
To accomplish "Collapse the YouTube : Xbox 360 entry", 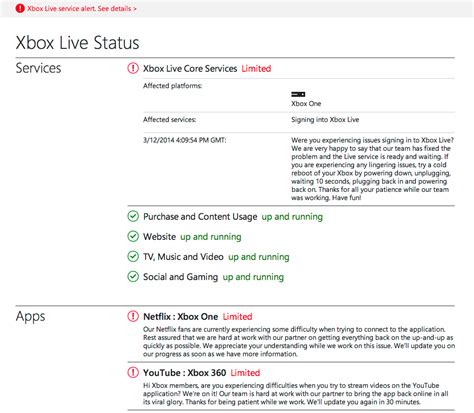I will (185, 373).
